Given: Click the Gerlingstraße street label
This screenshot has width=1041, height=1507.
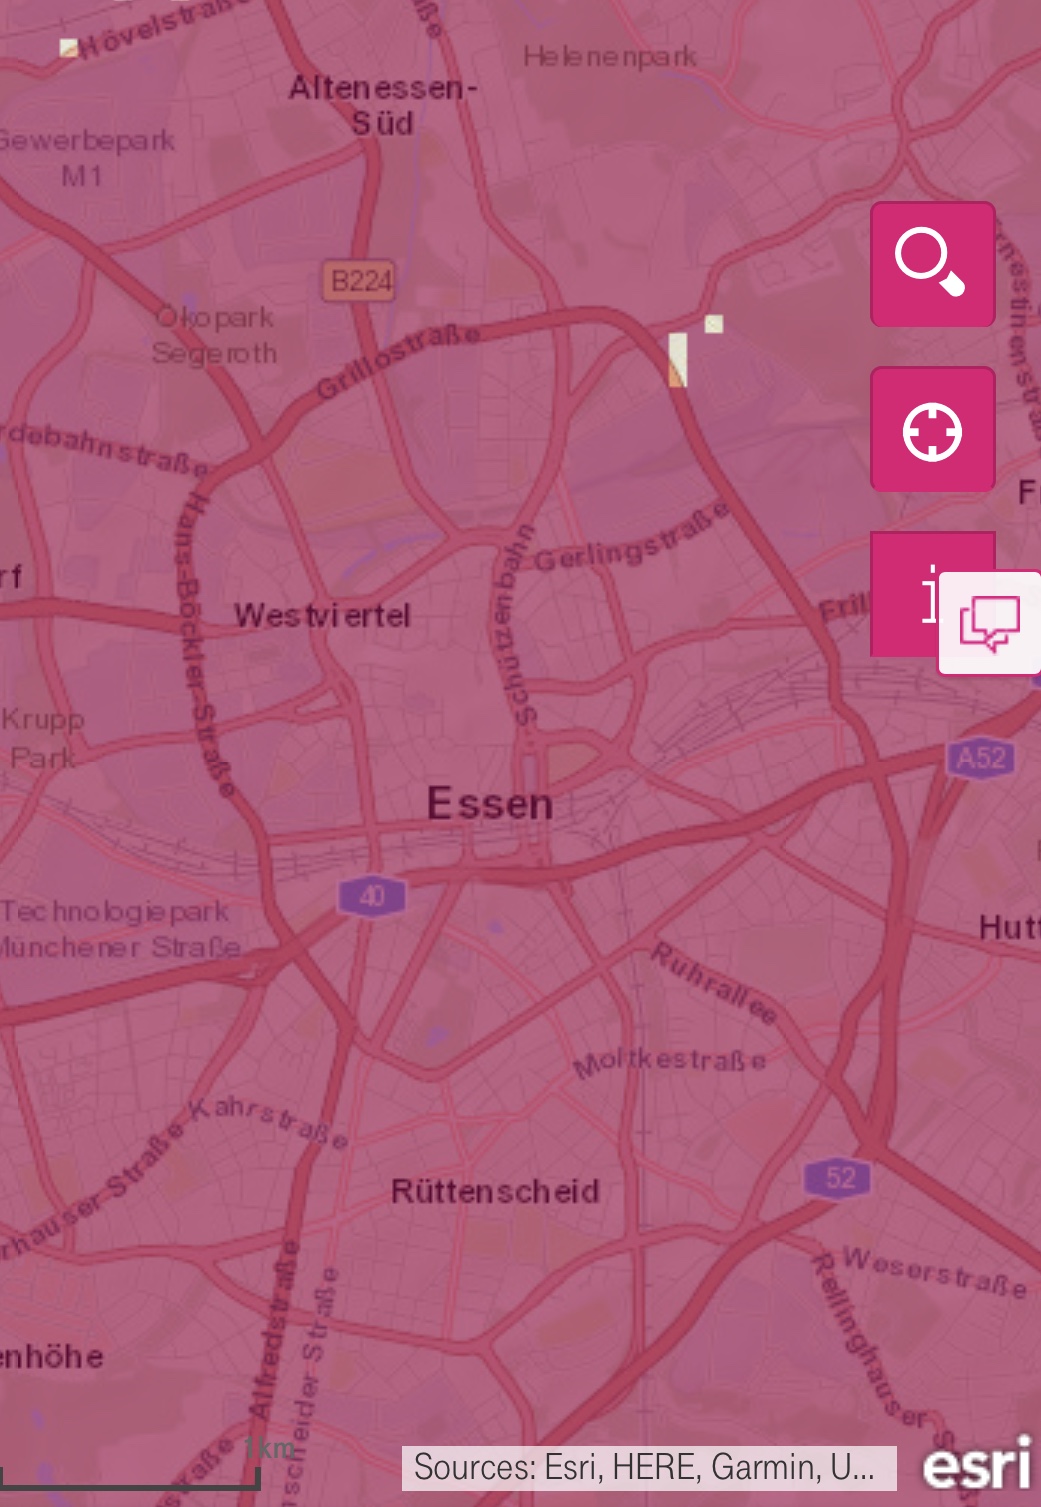Looking at the screenshot, I should tap(631, 541).
